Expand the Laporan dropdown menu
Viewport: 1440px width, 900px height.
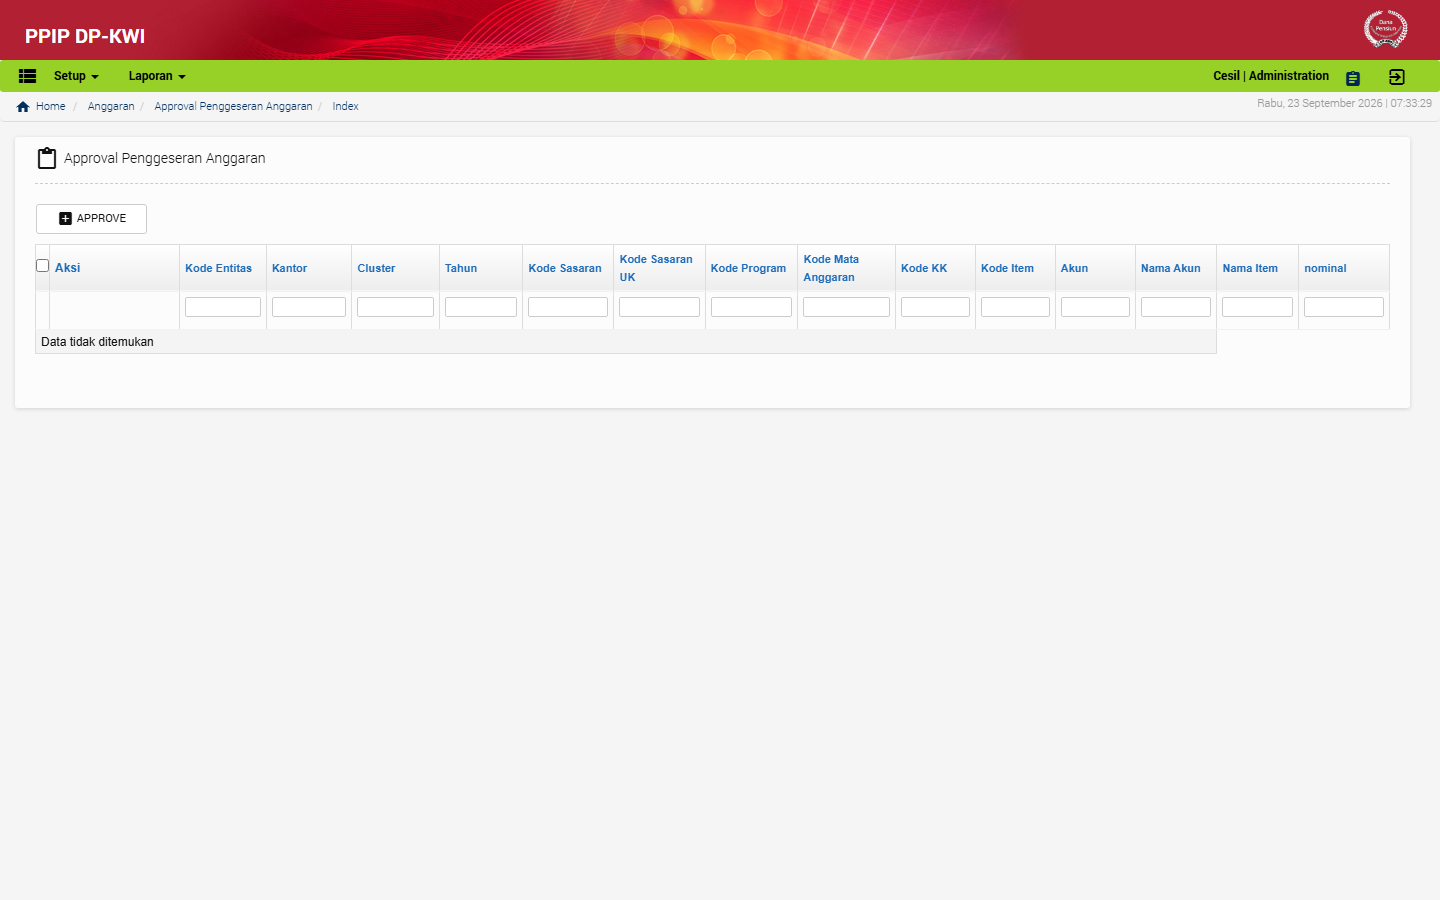pyautogui.click(x=157, y=76)
